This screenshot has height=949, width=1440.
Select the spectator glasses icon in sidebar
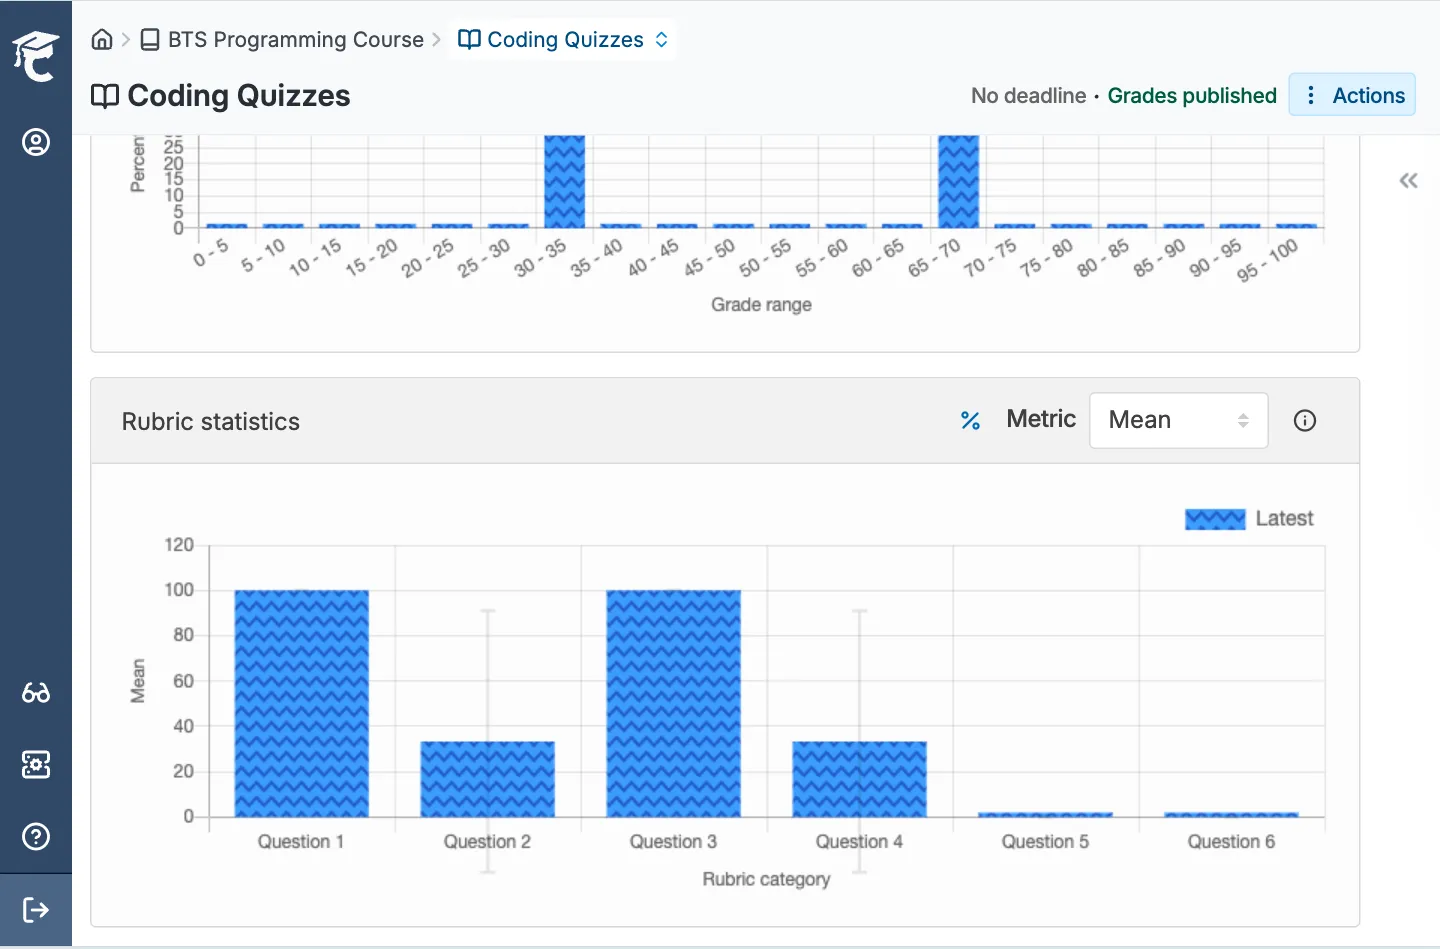[36, 693]
